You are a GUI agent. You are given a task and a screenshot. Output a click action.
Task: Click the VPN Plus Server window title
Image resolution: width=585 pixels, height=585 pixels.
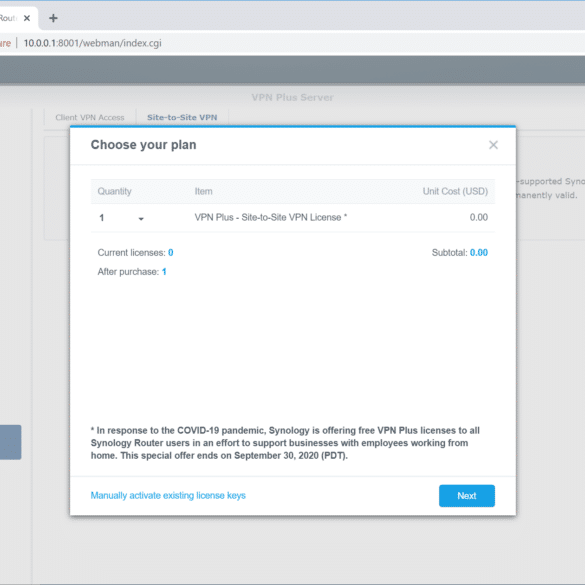pyautogui.click(x=292, y=97)
